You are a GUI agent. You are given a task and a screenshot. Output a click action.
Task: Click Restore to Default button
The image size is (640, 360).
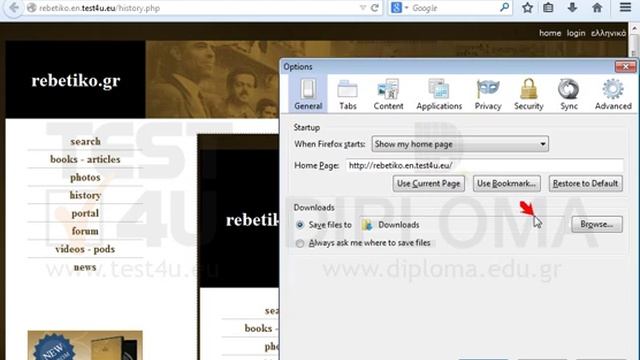(x=586, y=184)
